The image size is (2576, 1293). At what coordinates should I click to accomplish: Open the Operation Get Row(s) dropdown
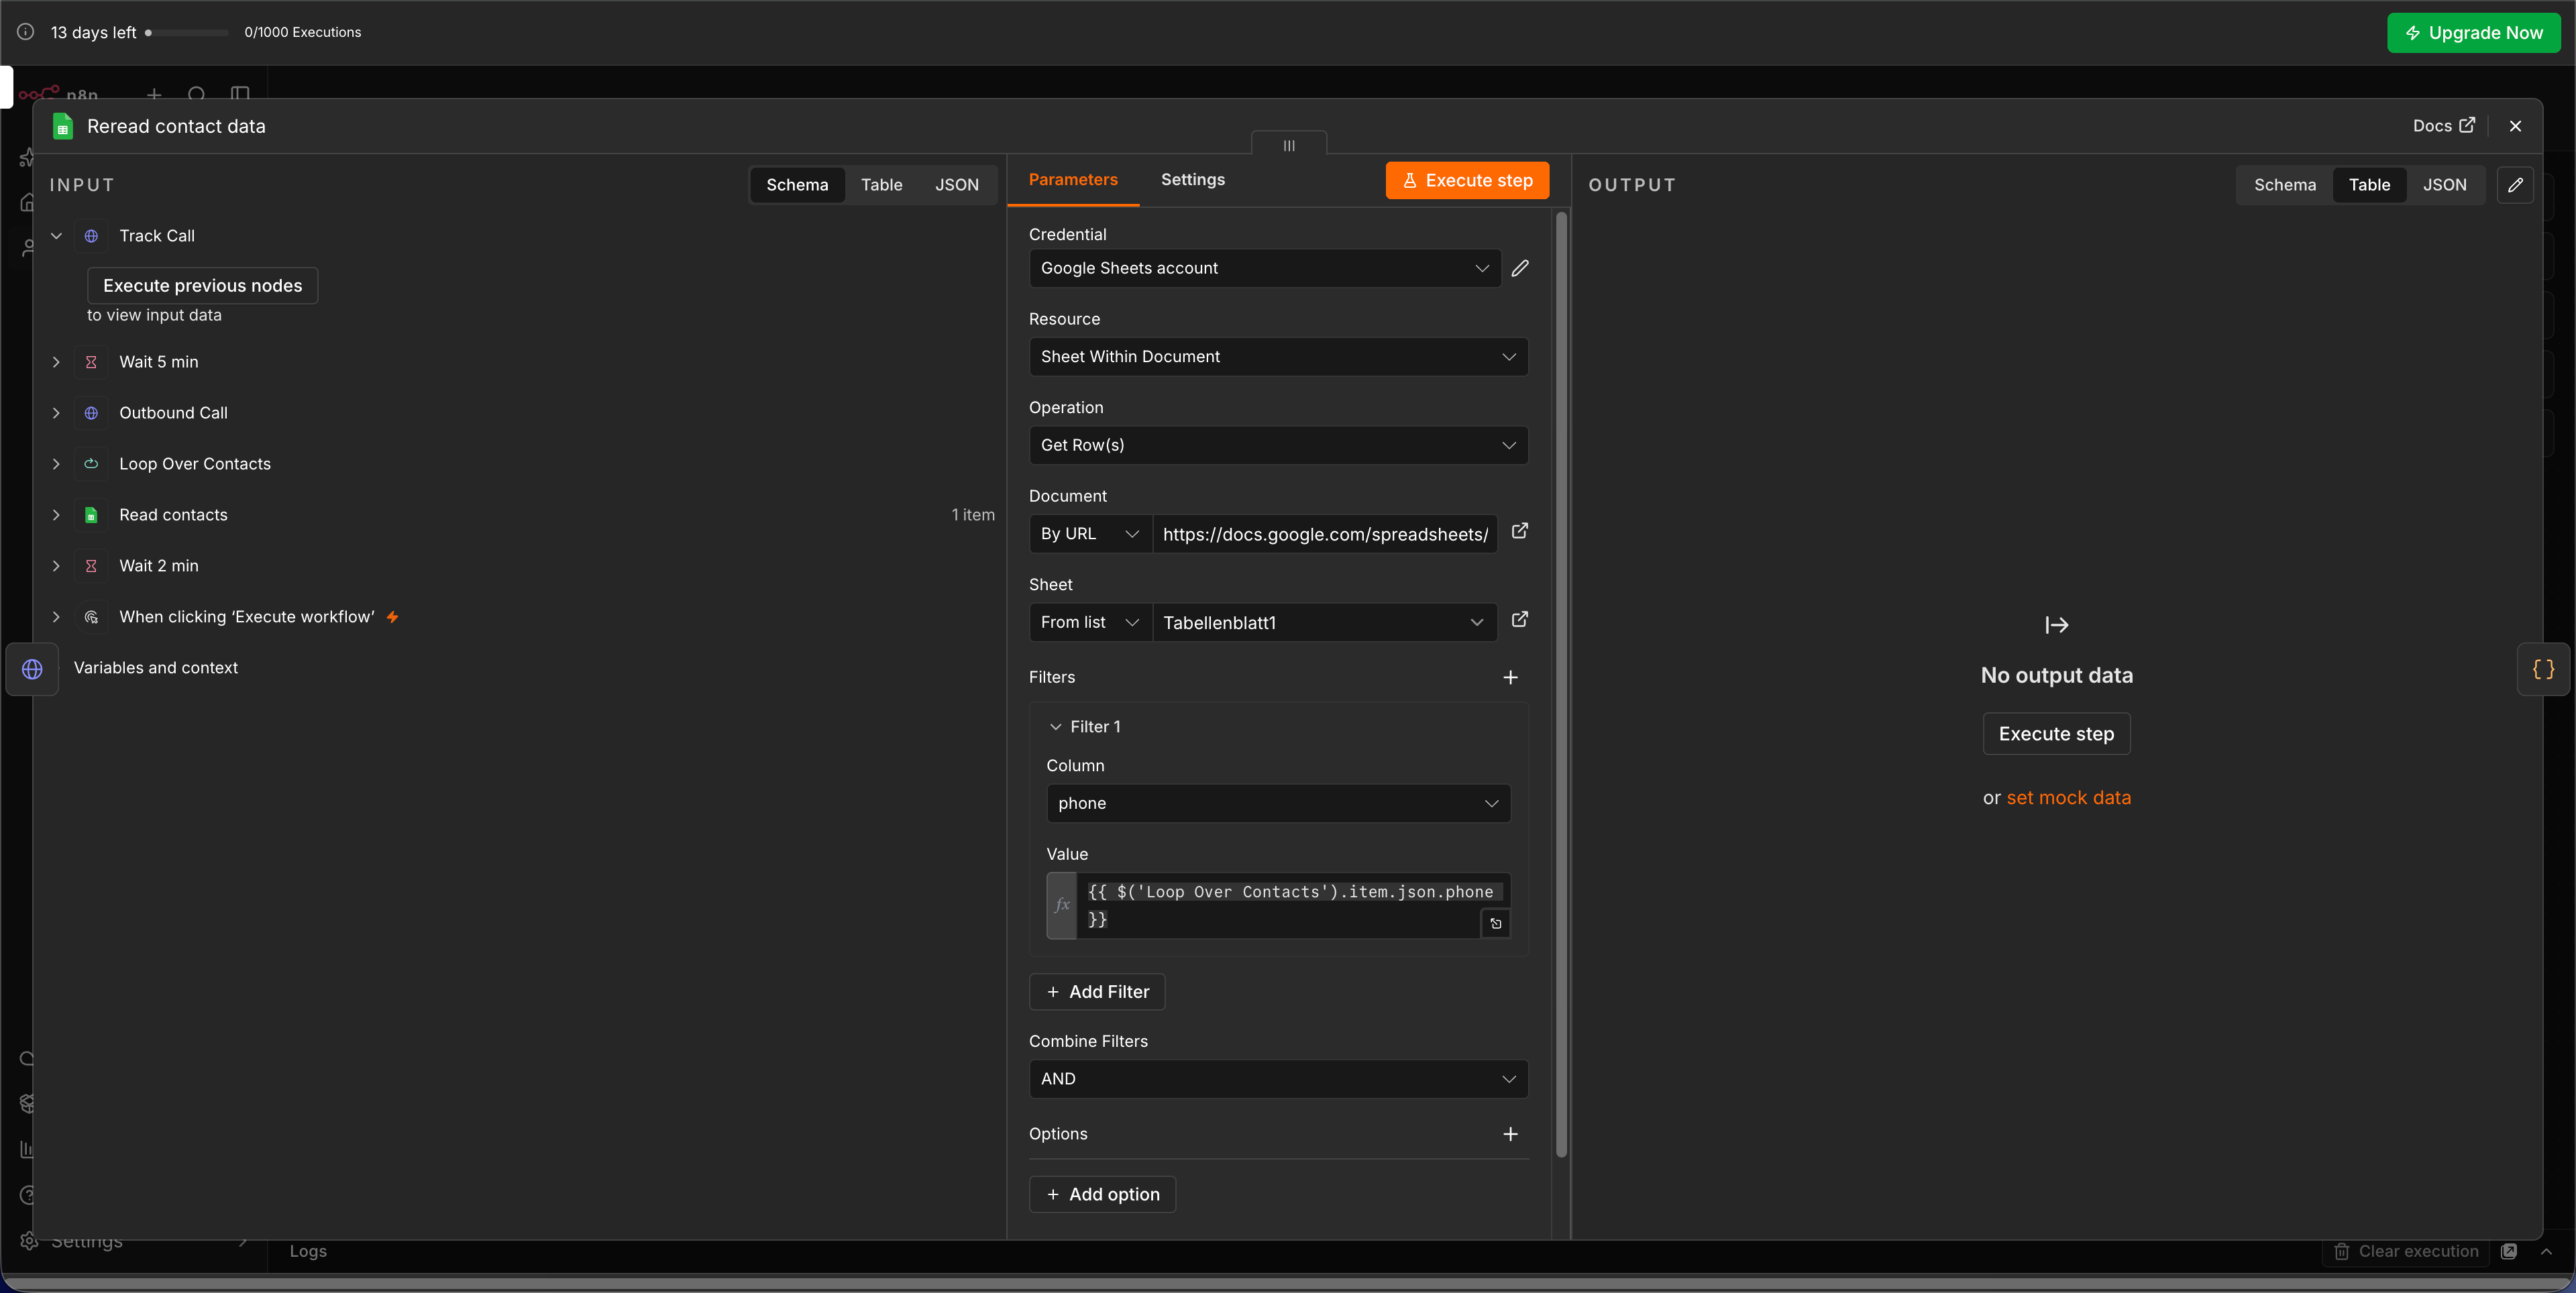tap(1278, 445)
